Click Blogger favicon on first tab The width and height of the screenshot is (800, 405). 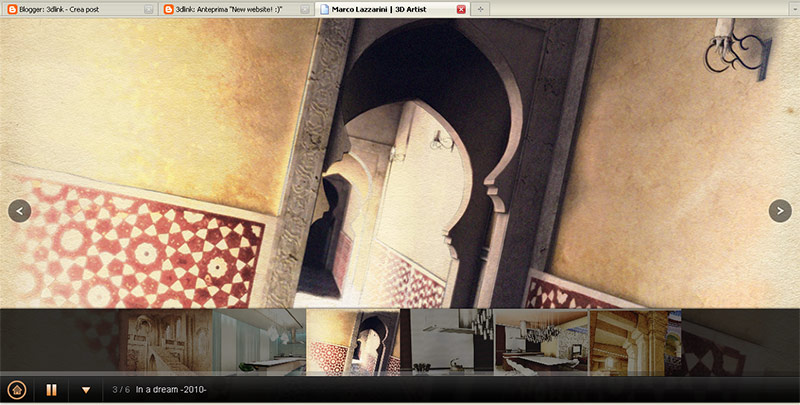(x=12, y=9)
